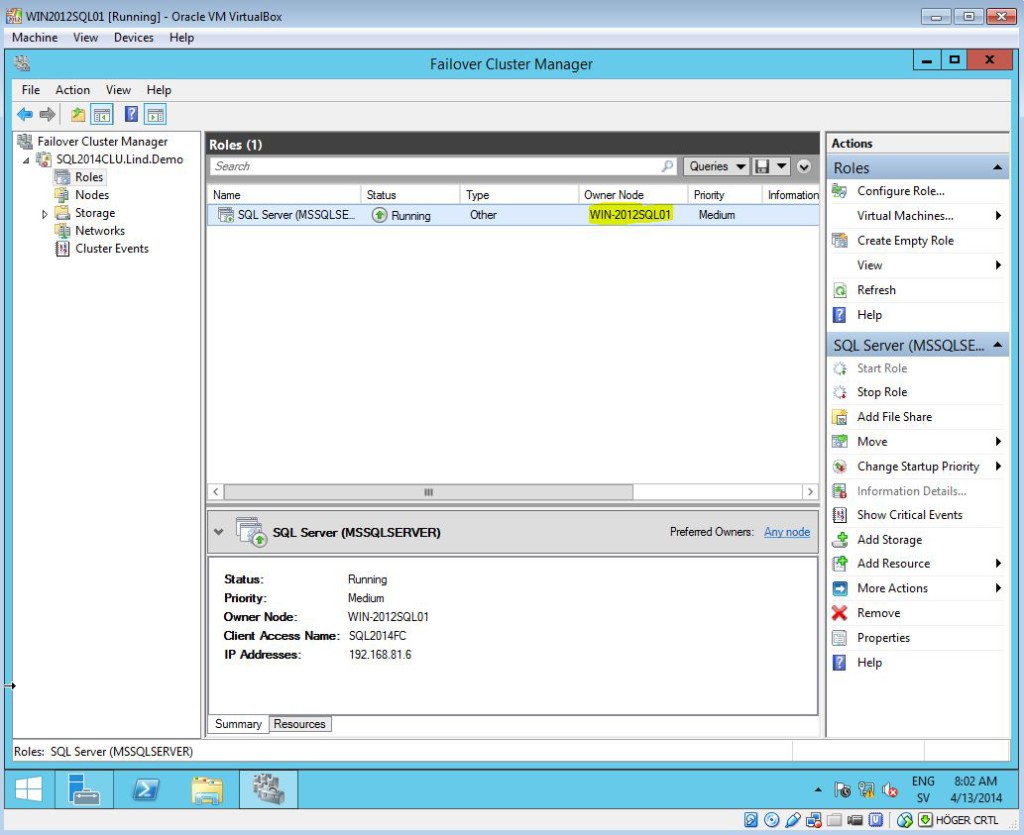
Task: Click Stop Role action
Action: 882,392
